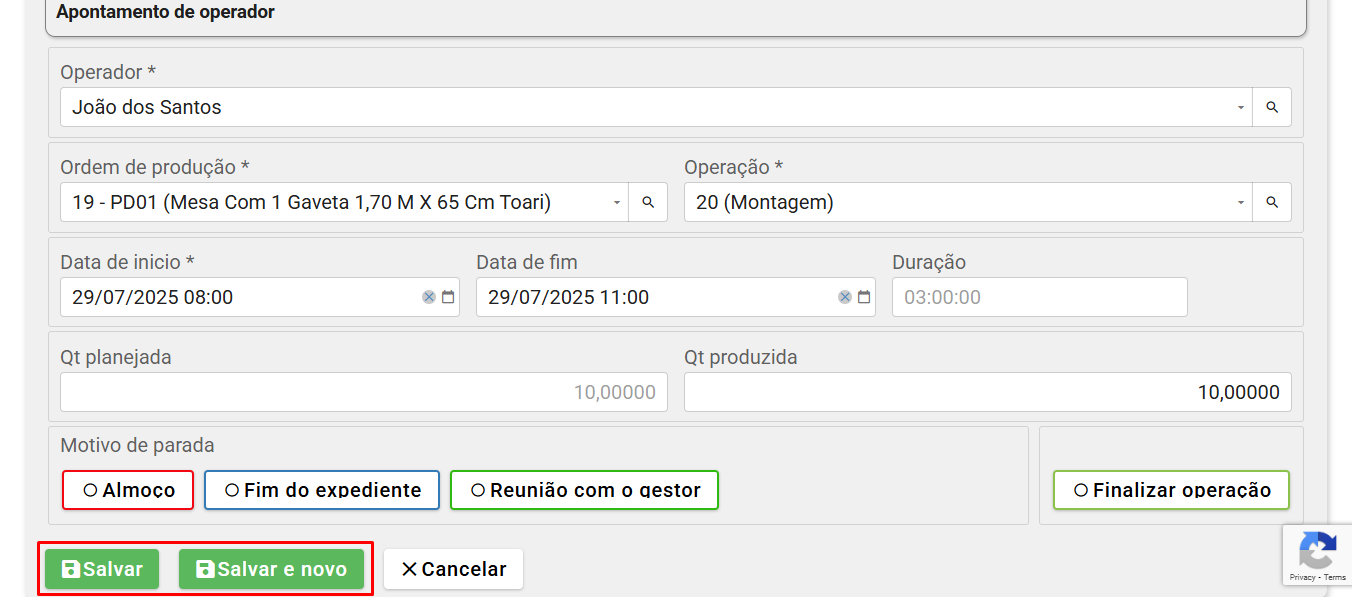The image size is (1352, 597).
Task: Clear the Data de fim value
Action: coord(845,297)
